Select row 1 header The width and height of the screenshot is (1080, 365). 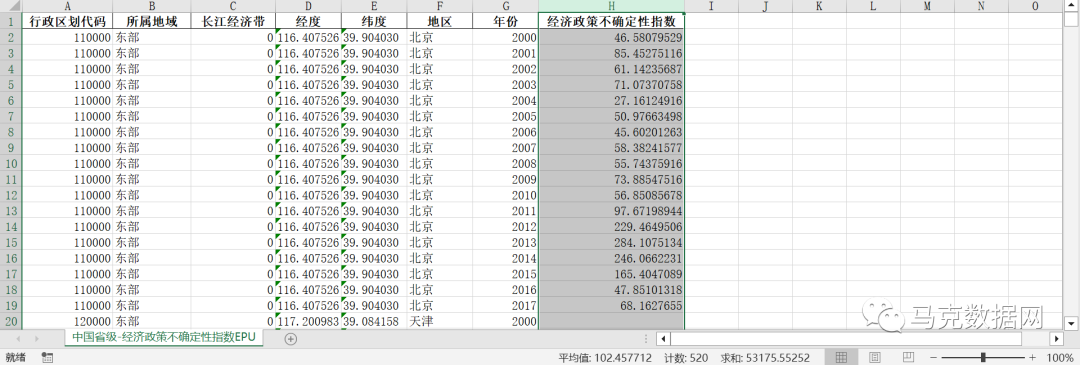tap(11, 21)
